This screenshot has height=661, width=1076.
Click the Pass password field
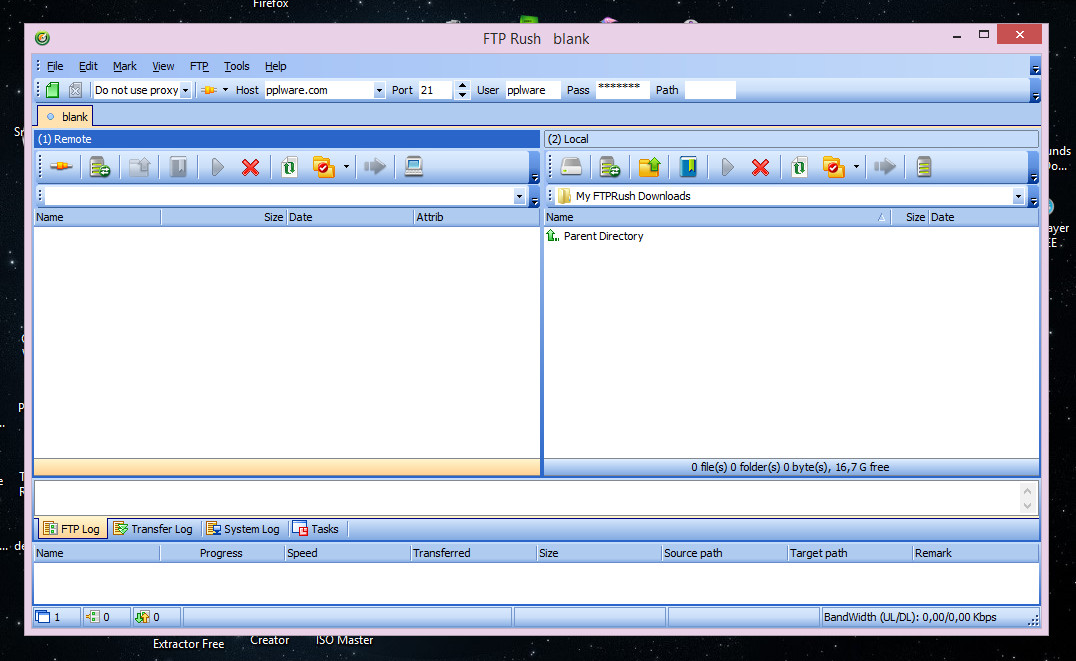pos(622,90)
